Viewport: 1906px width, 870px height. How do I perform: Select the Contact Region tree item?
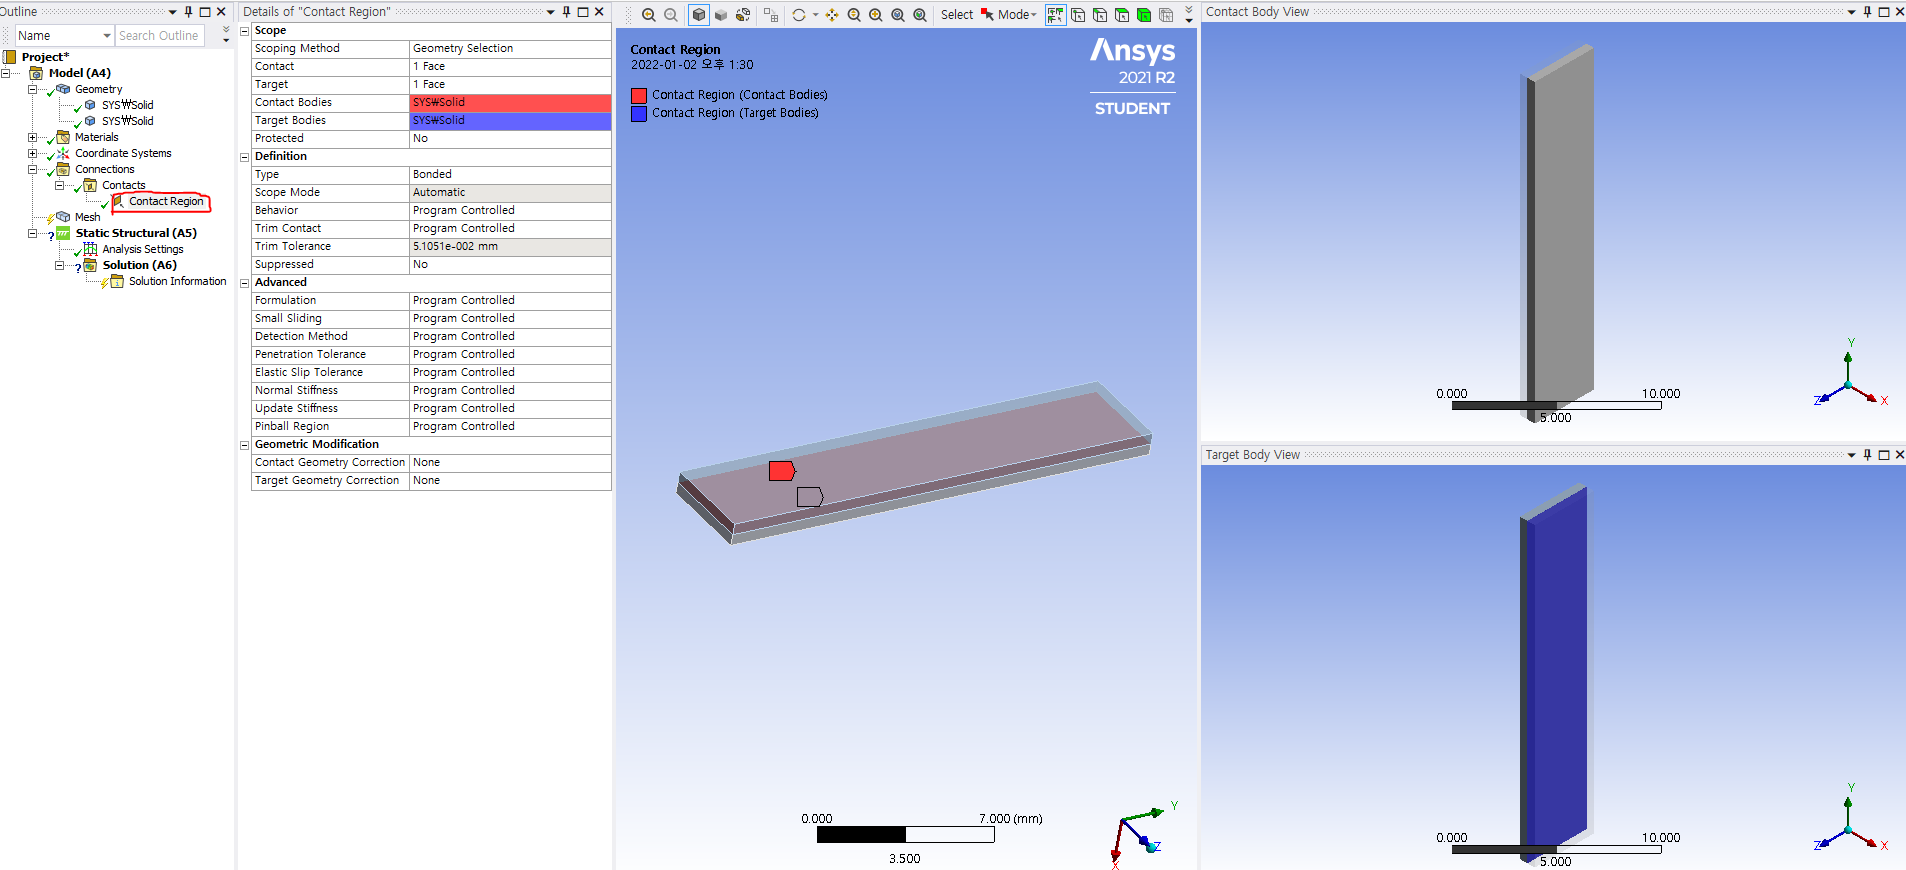click(166, 201)
